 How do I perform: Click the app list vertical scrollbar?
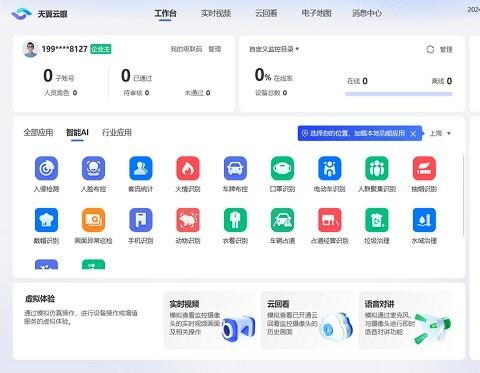463,195
